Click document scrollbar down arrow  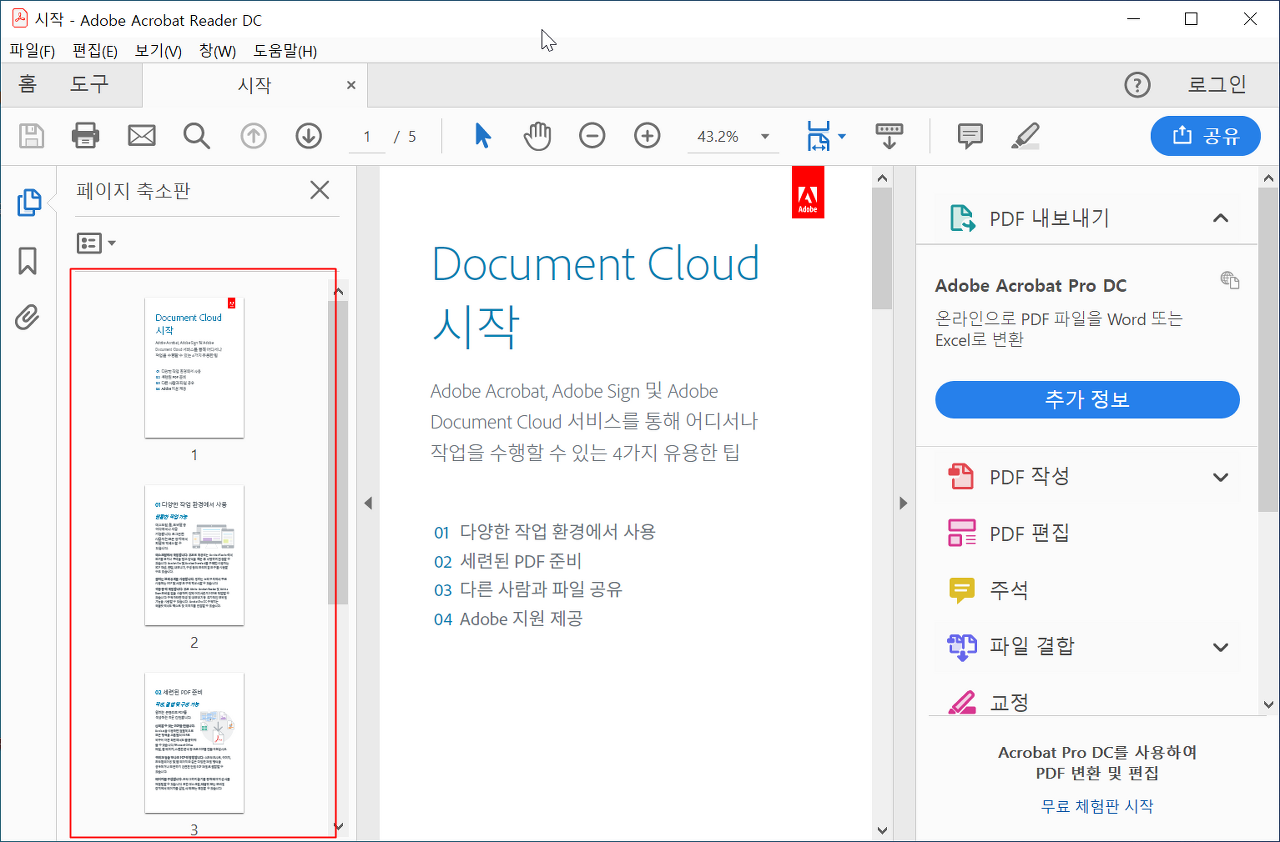[x=881, y=830]
